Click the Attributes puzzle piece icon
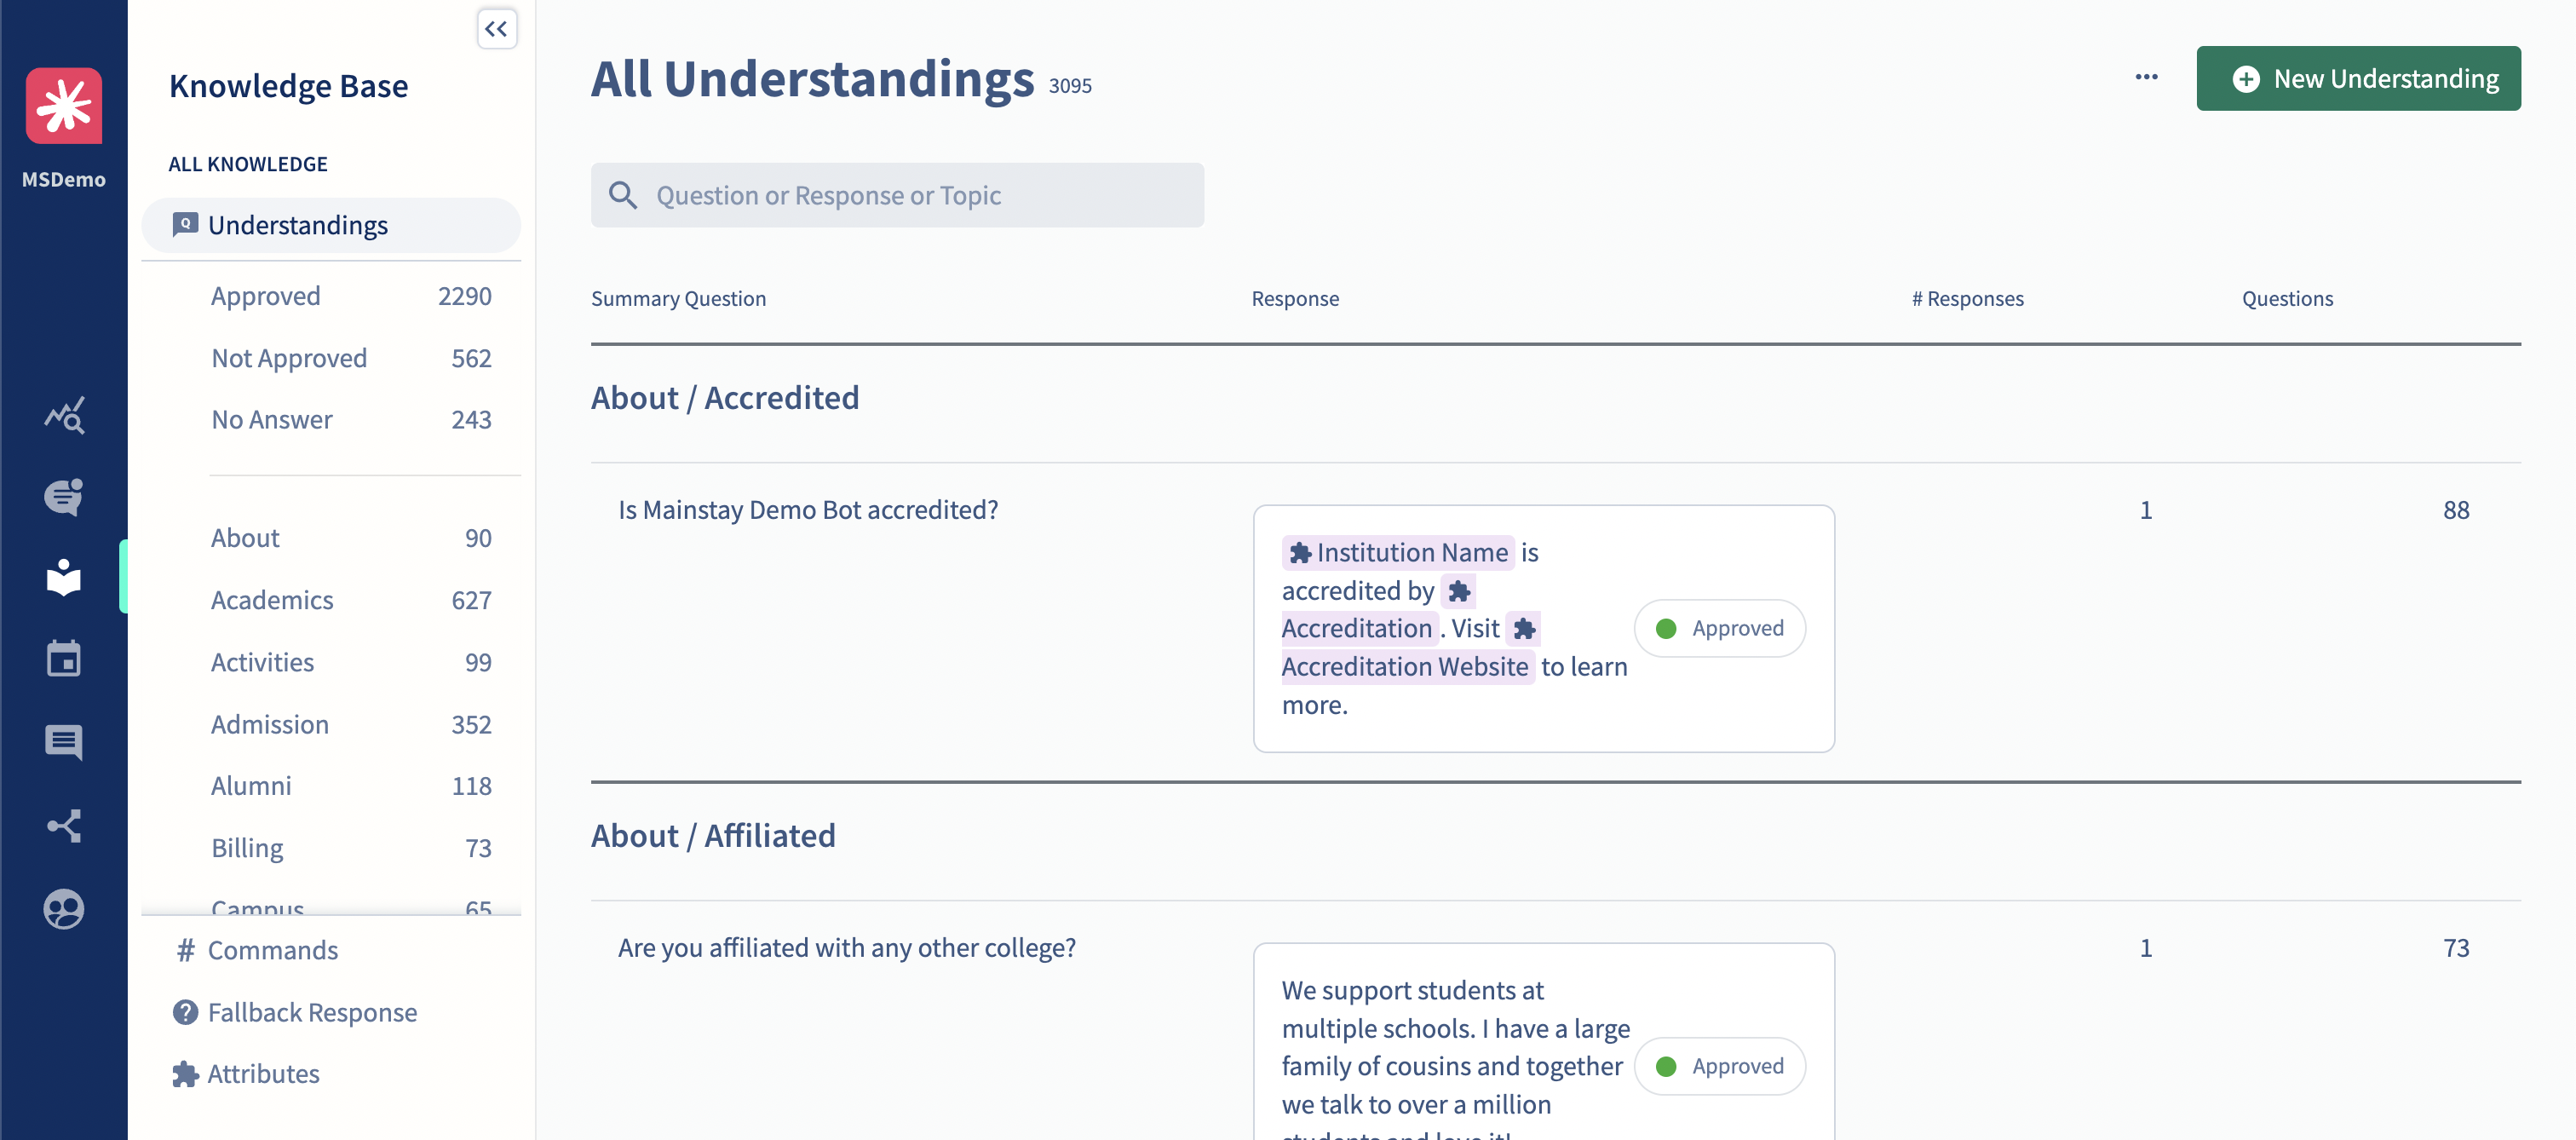 pyautogui.click(x=185, y=1074)
